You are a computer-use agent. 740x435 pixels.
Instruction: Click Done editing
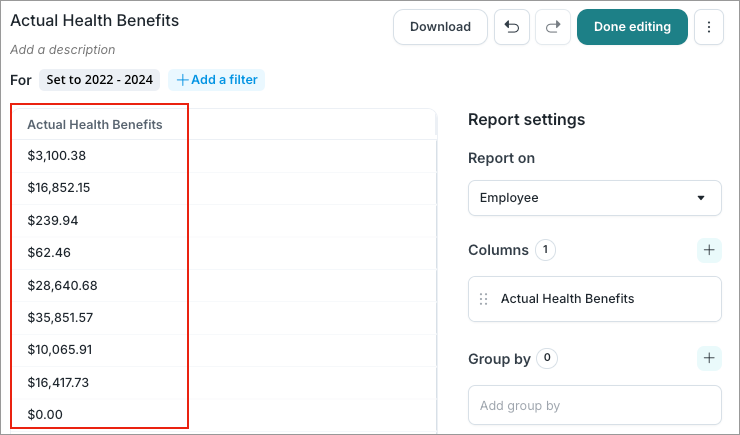tap(632, 27)
